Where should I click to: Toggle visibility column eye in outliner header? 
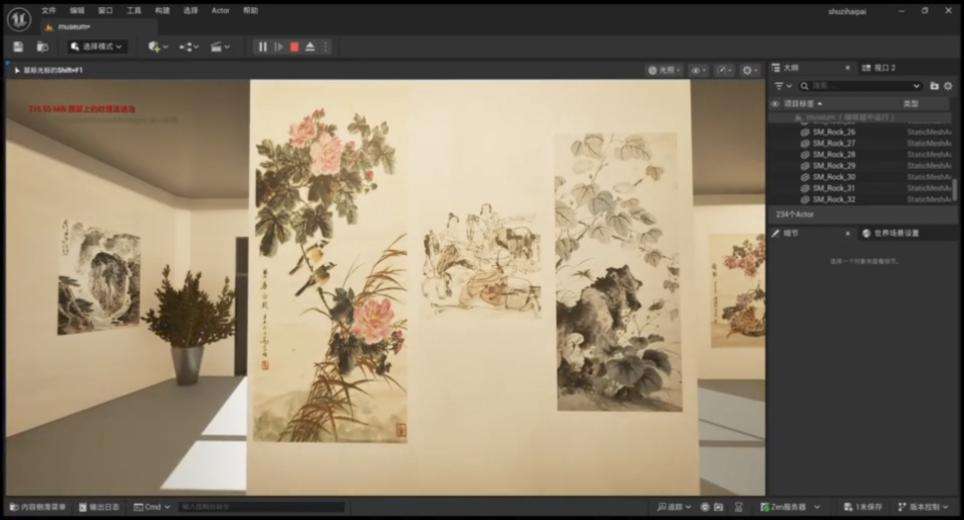(775, 104)
